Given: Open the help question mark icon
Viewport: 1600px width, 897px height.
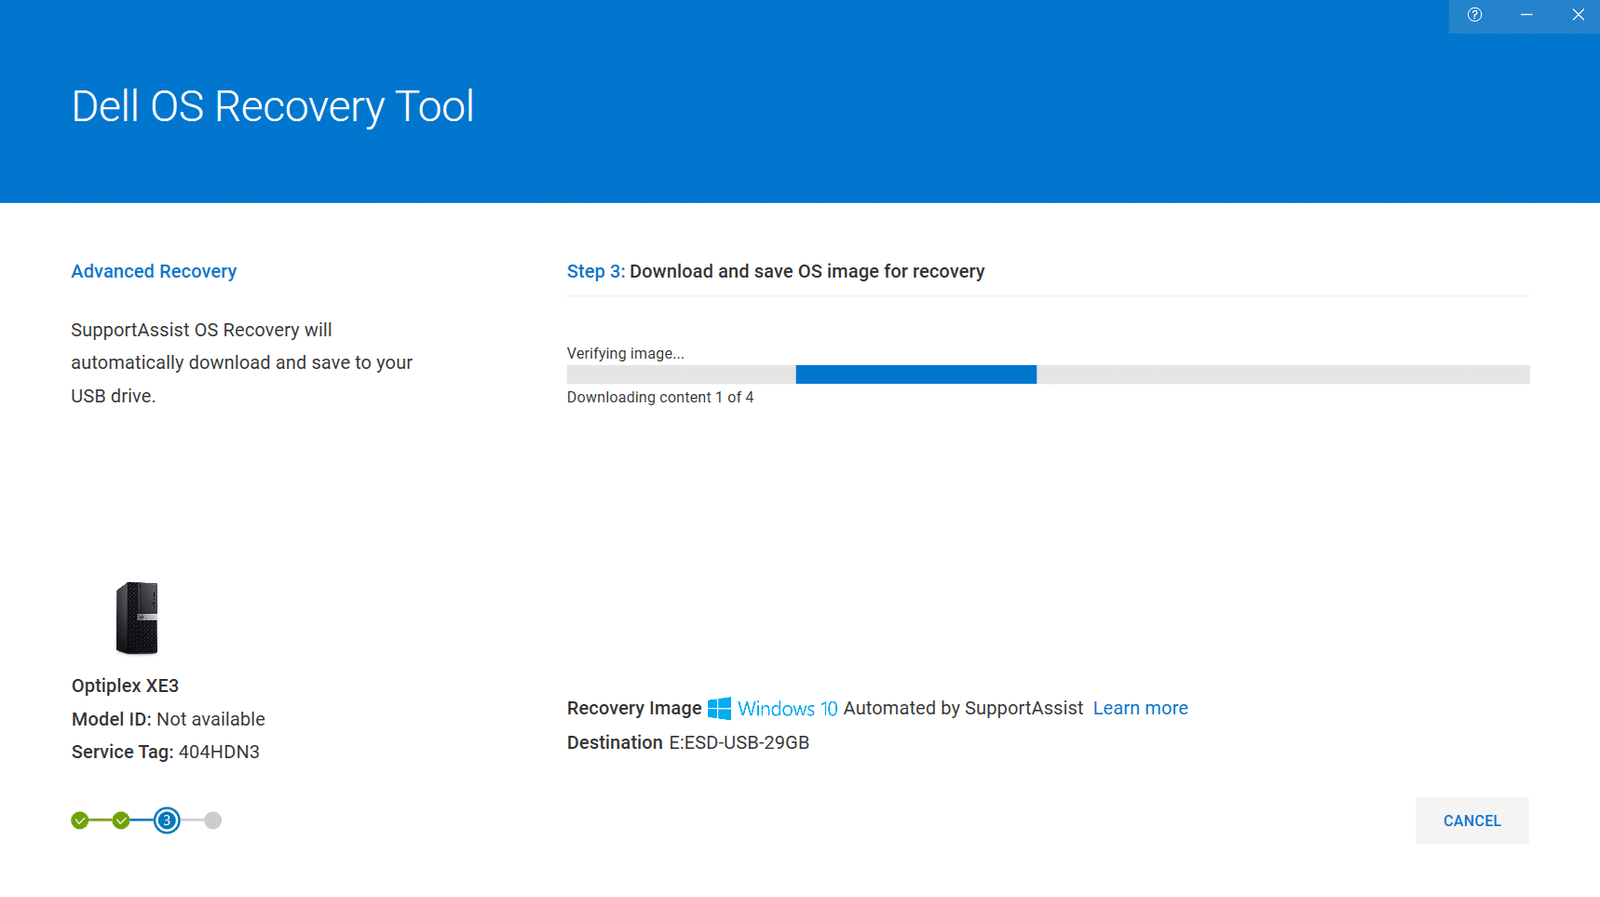Looking at the screenshot, I should 1474,15.
